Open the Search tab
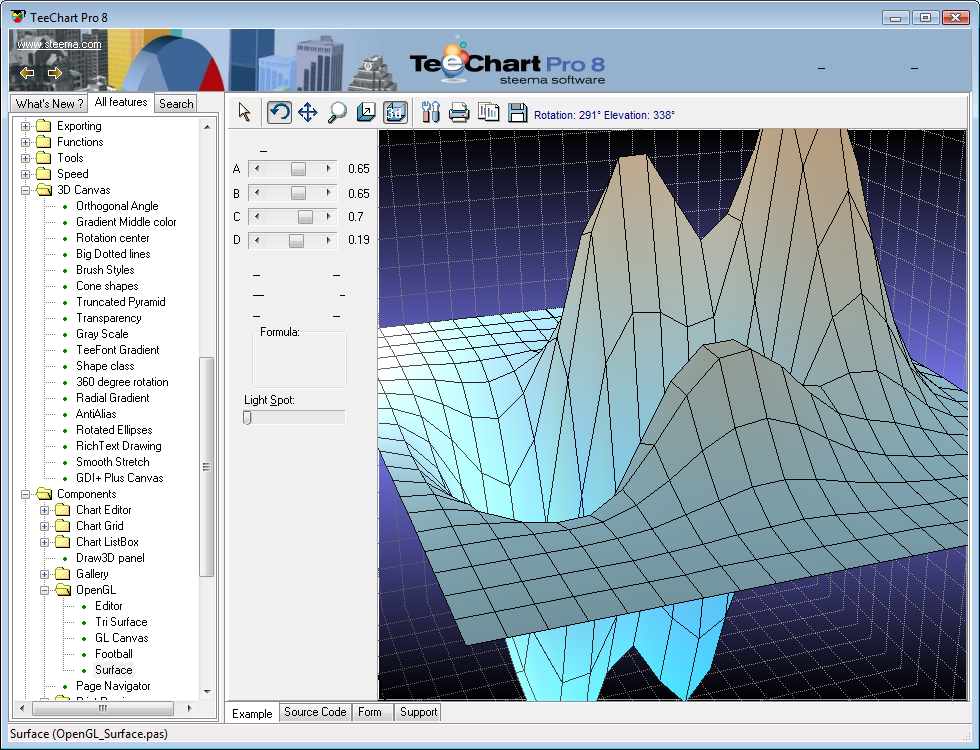The height and width of the screenshot is (750, 980). 176,104
